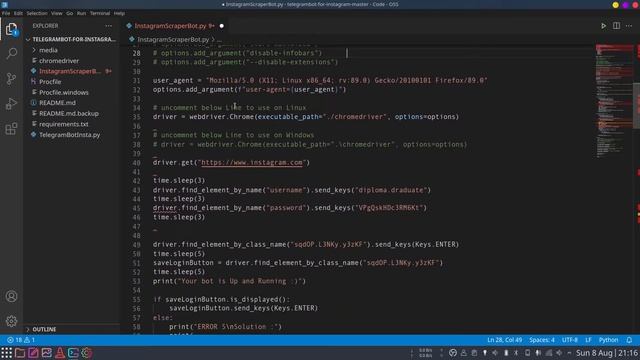Click the line 35 number in the gutter
The image size is (640, 360).
pyautogui.click(x=137, y=117)
